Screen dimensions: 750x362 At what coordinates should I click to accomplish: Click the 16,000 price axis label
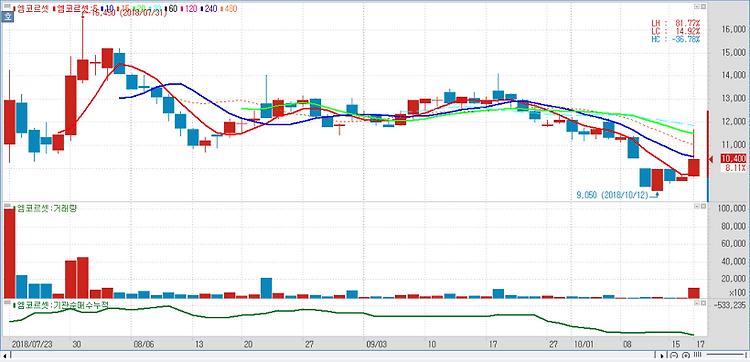coord(733,30)
